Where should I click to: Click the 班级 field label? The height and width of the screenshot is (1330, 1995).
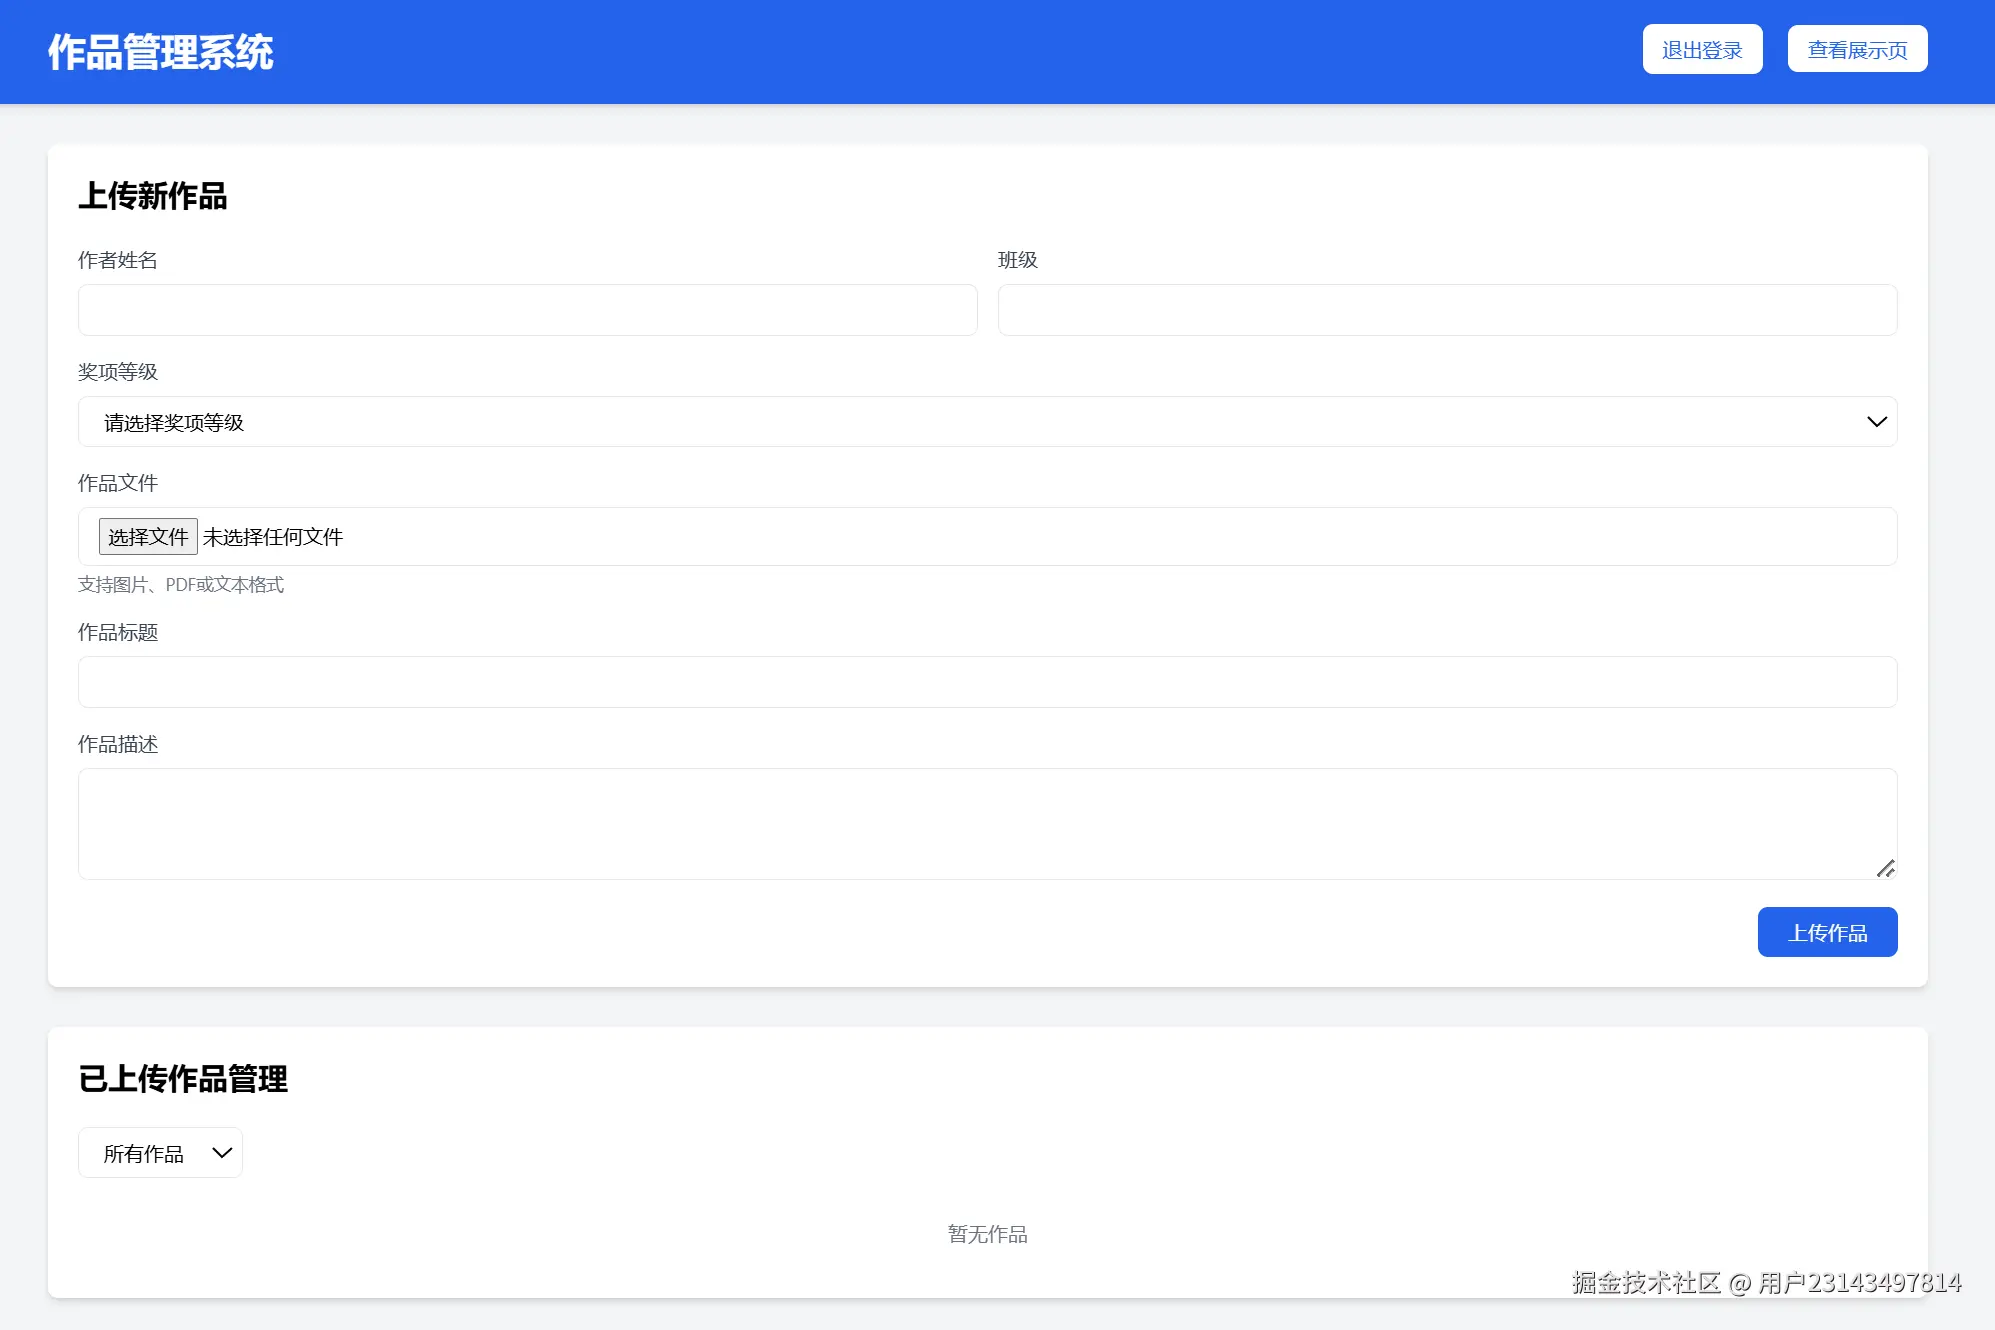[x=1018, y=260]
